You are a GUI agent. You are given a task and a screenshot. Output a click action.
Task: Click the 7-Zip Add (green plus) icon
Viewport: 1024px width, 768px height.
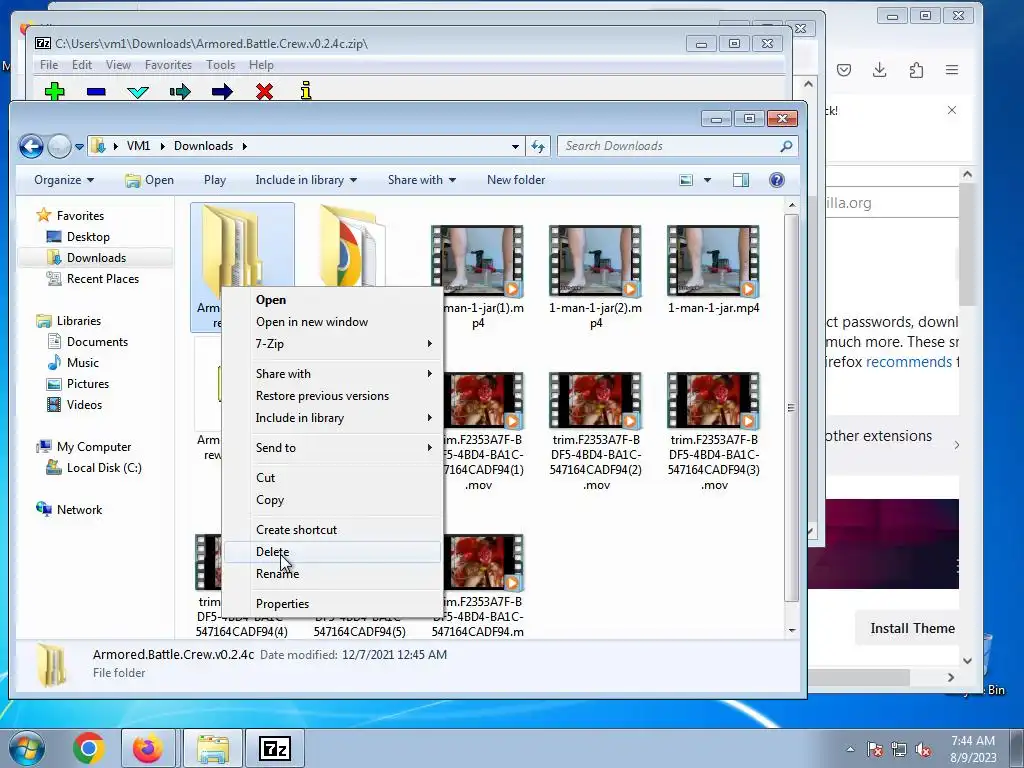pyautogui.click(x=54, y=91)
